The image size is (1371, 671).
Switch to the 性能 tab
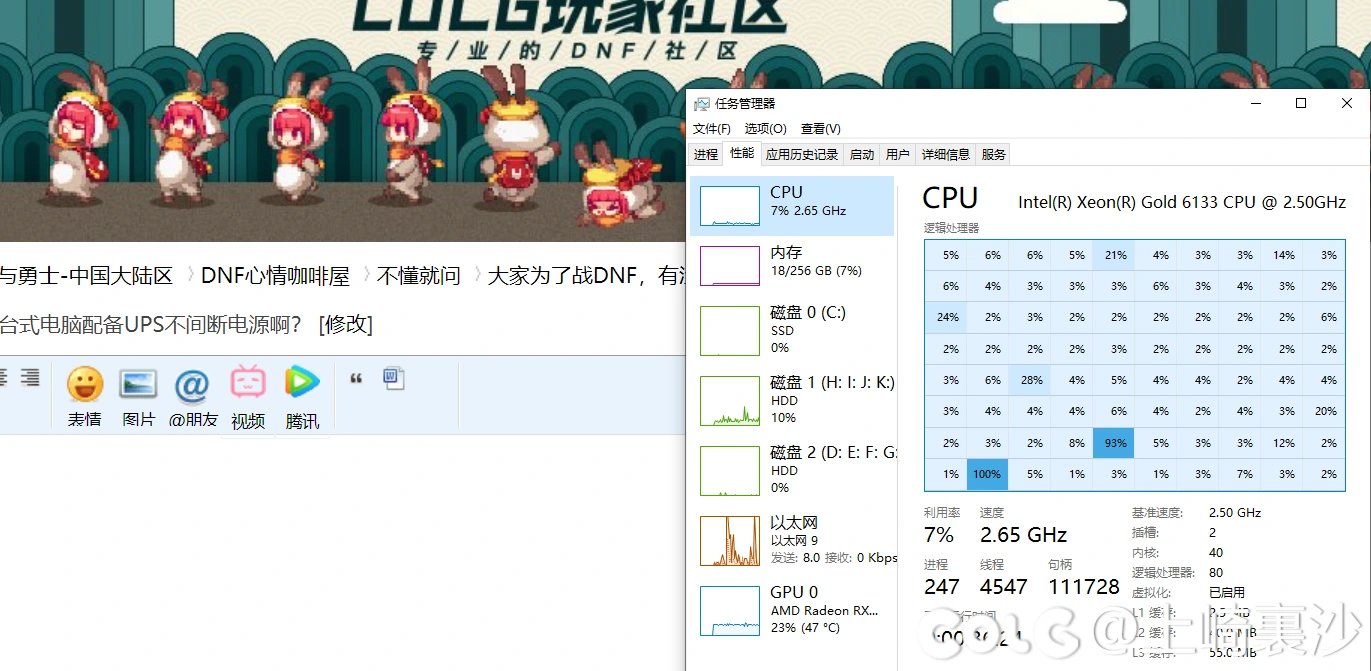click(x=742, y=153)
